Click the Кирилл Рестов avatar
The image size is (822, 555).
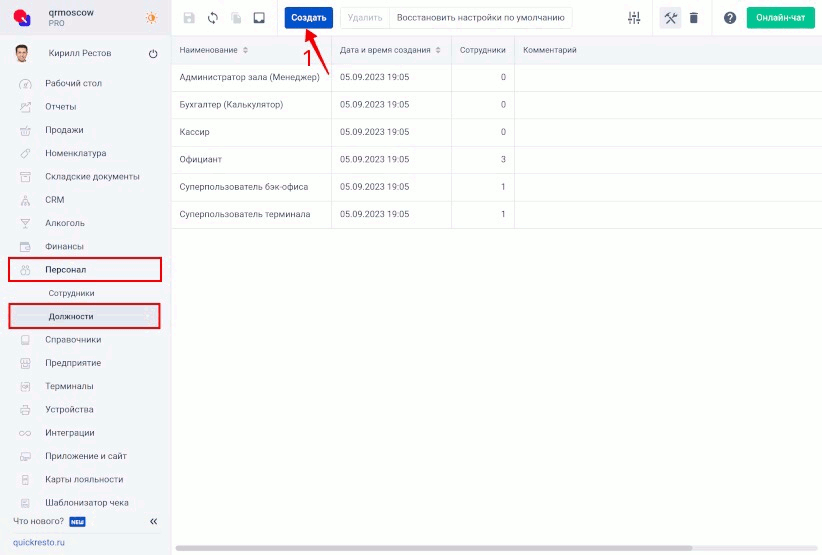point(21,53)
